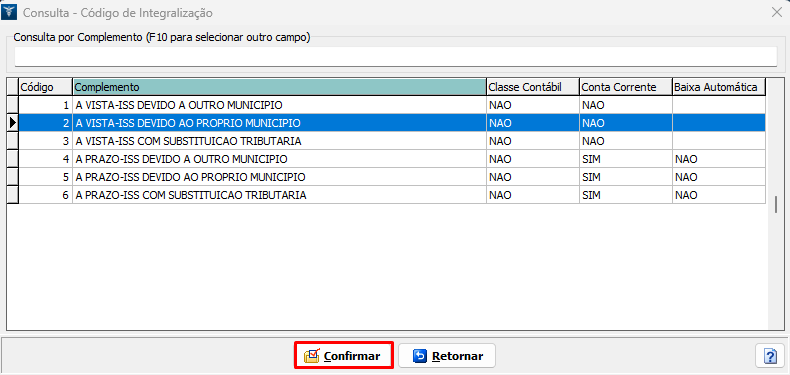Select row A PRAZO-ISS DEVIDO A OUTRO MUNICIPIO

[387, 159]
